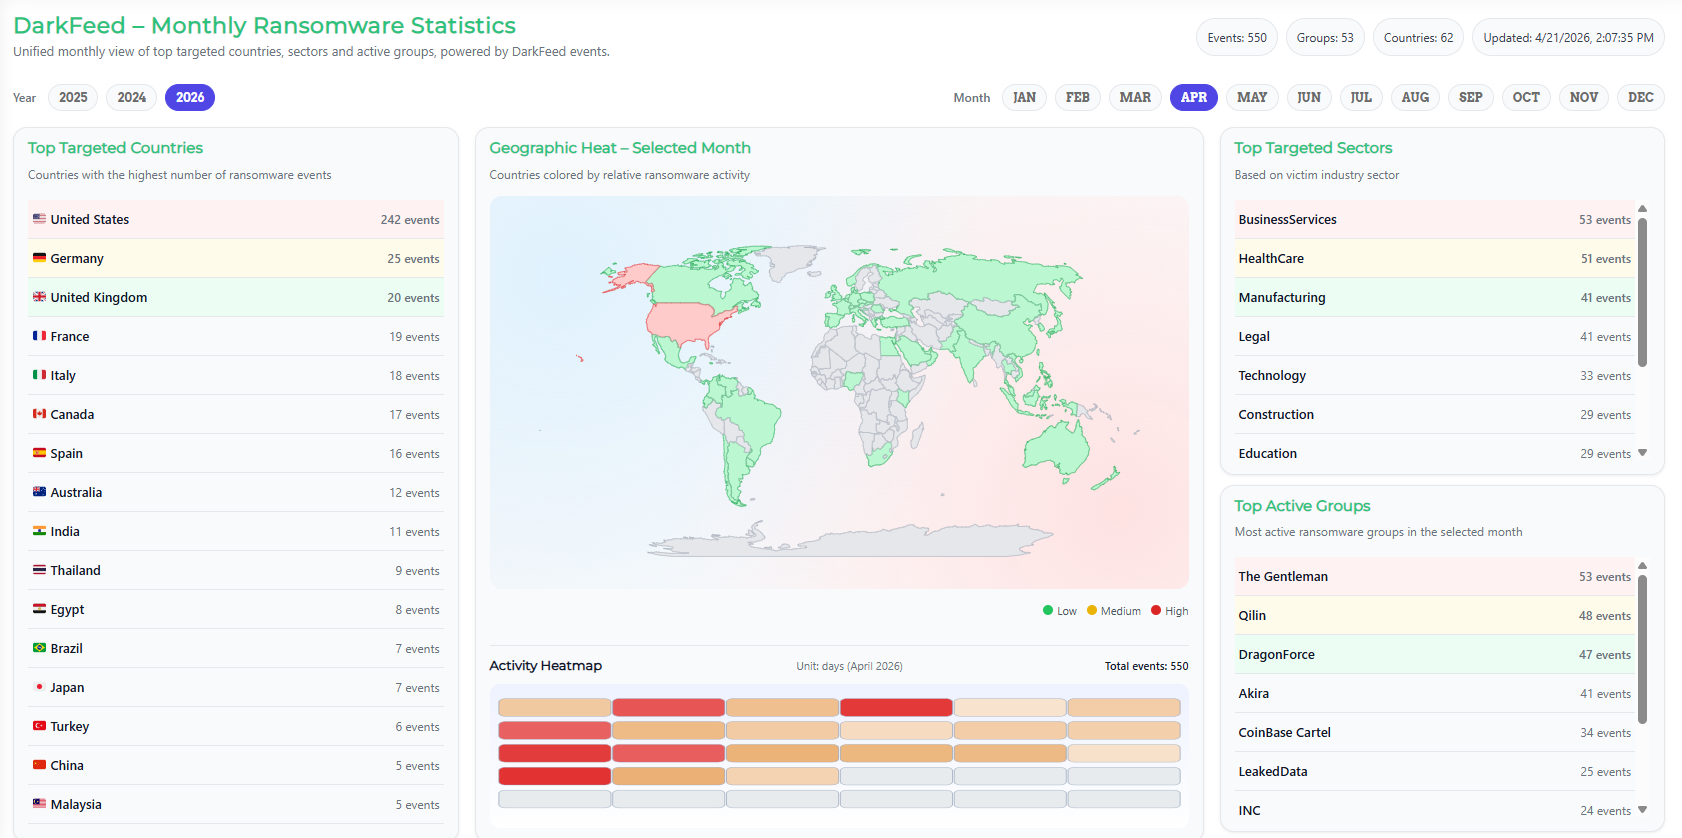Click the China flag icon

[x=39, y=765]
